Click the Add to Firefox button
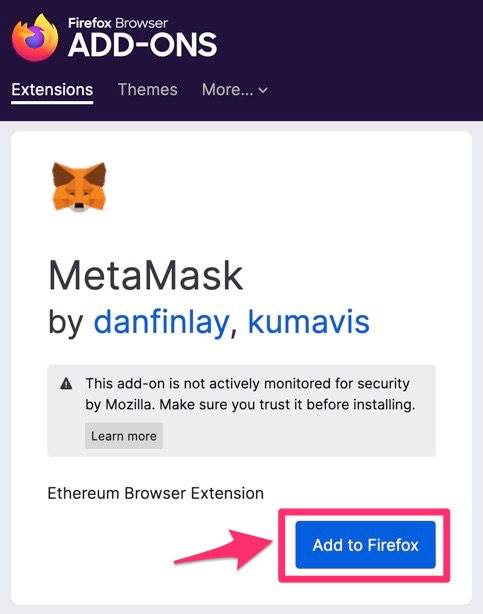The height and width of the screenshot is (614, 483). 365,545
